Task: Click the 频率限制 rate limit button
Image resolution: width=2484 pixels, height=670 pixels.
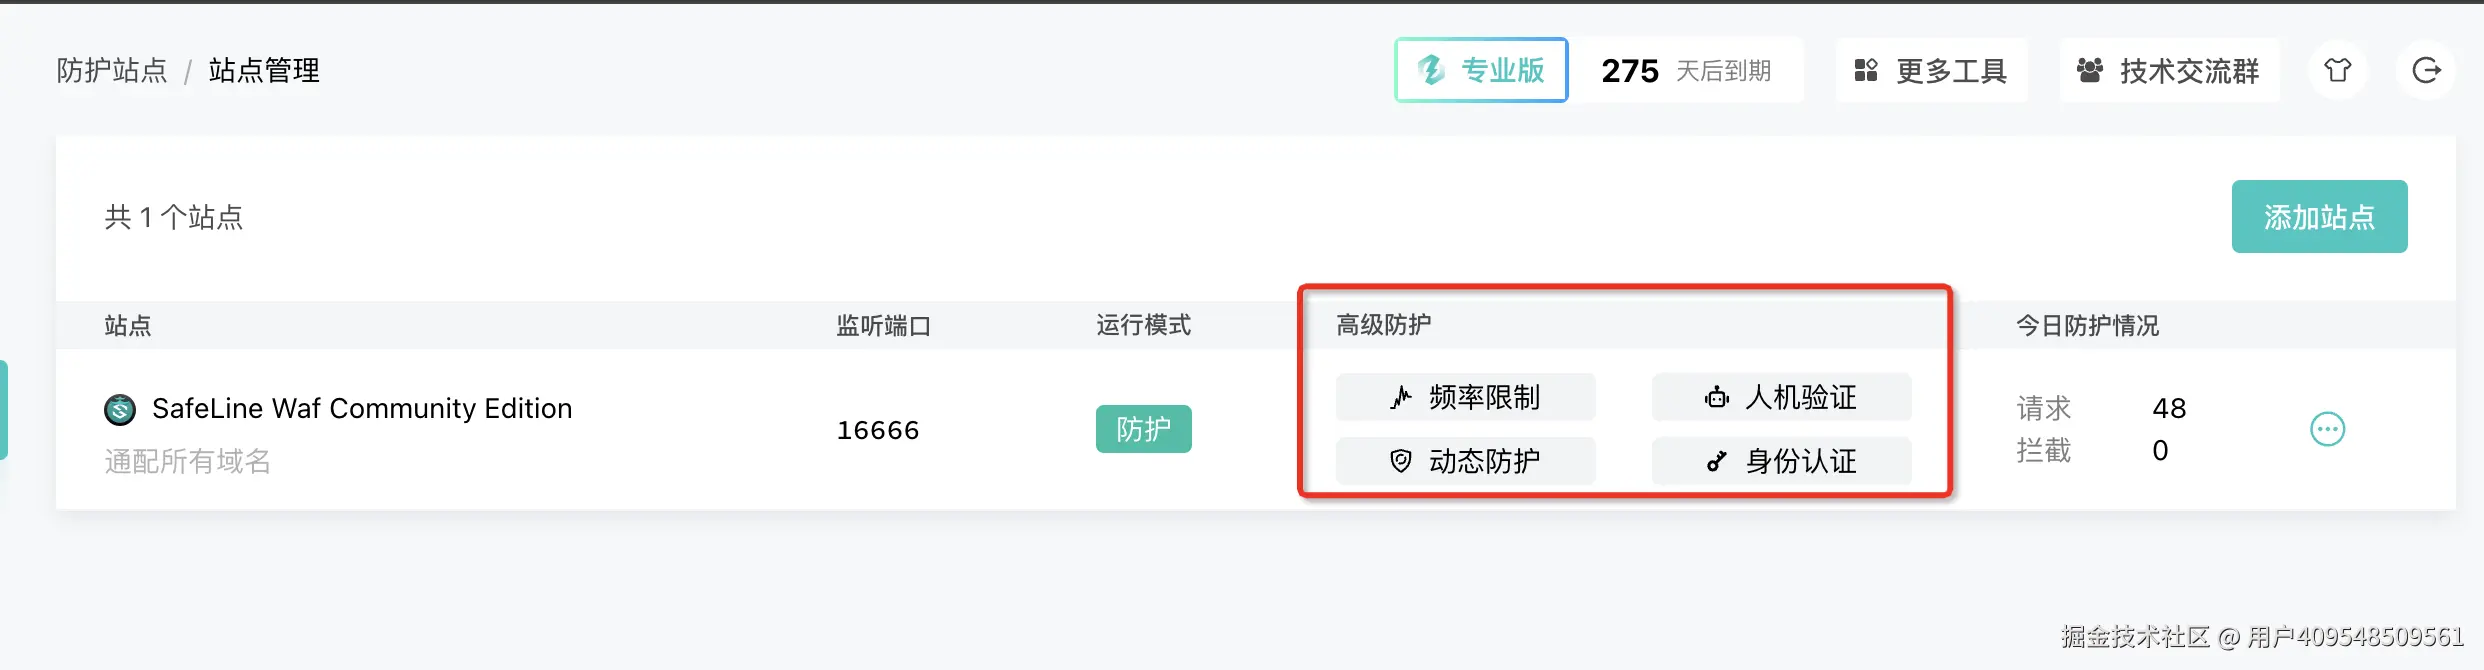Action: click(x=1465, y=397)
